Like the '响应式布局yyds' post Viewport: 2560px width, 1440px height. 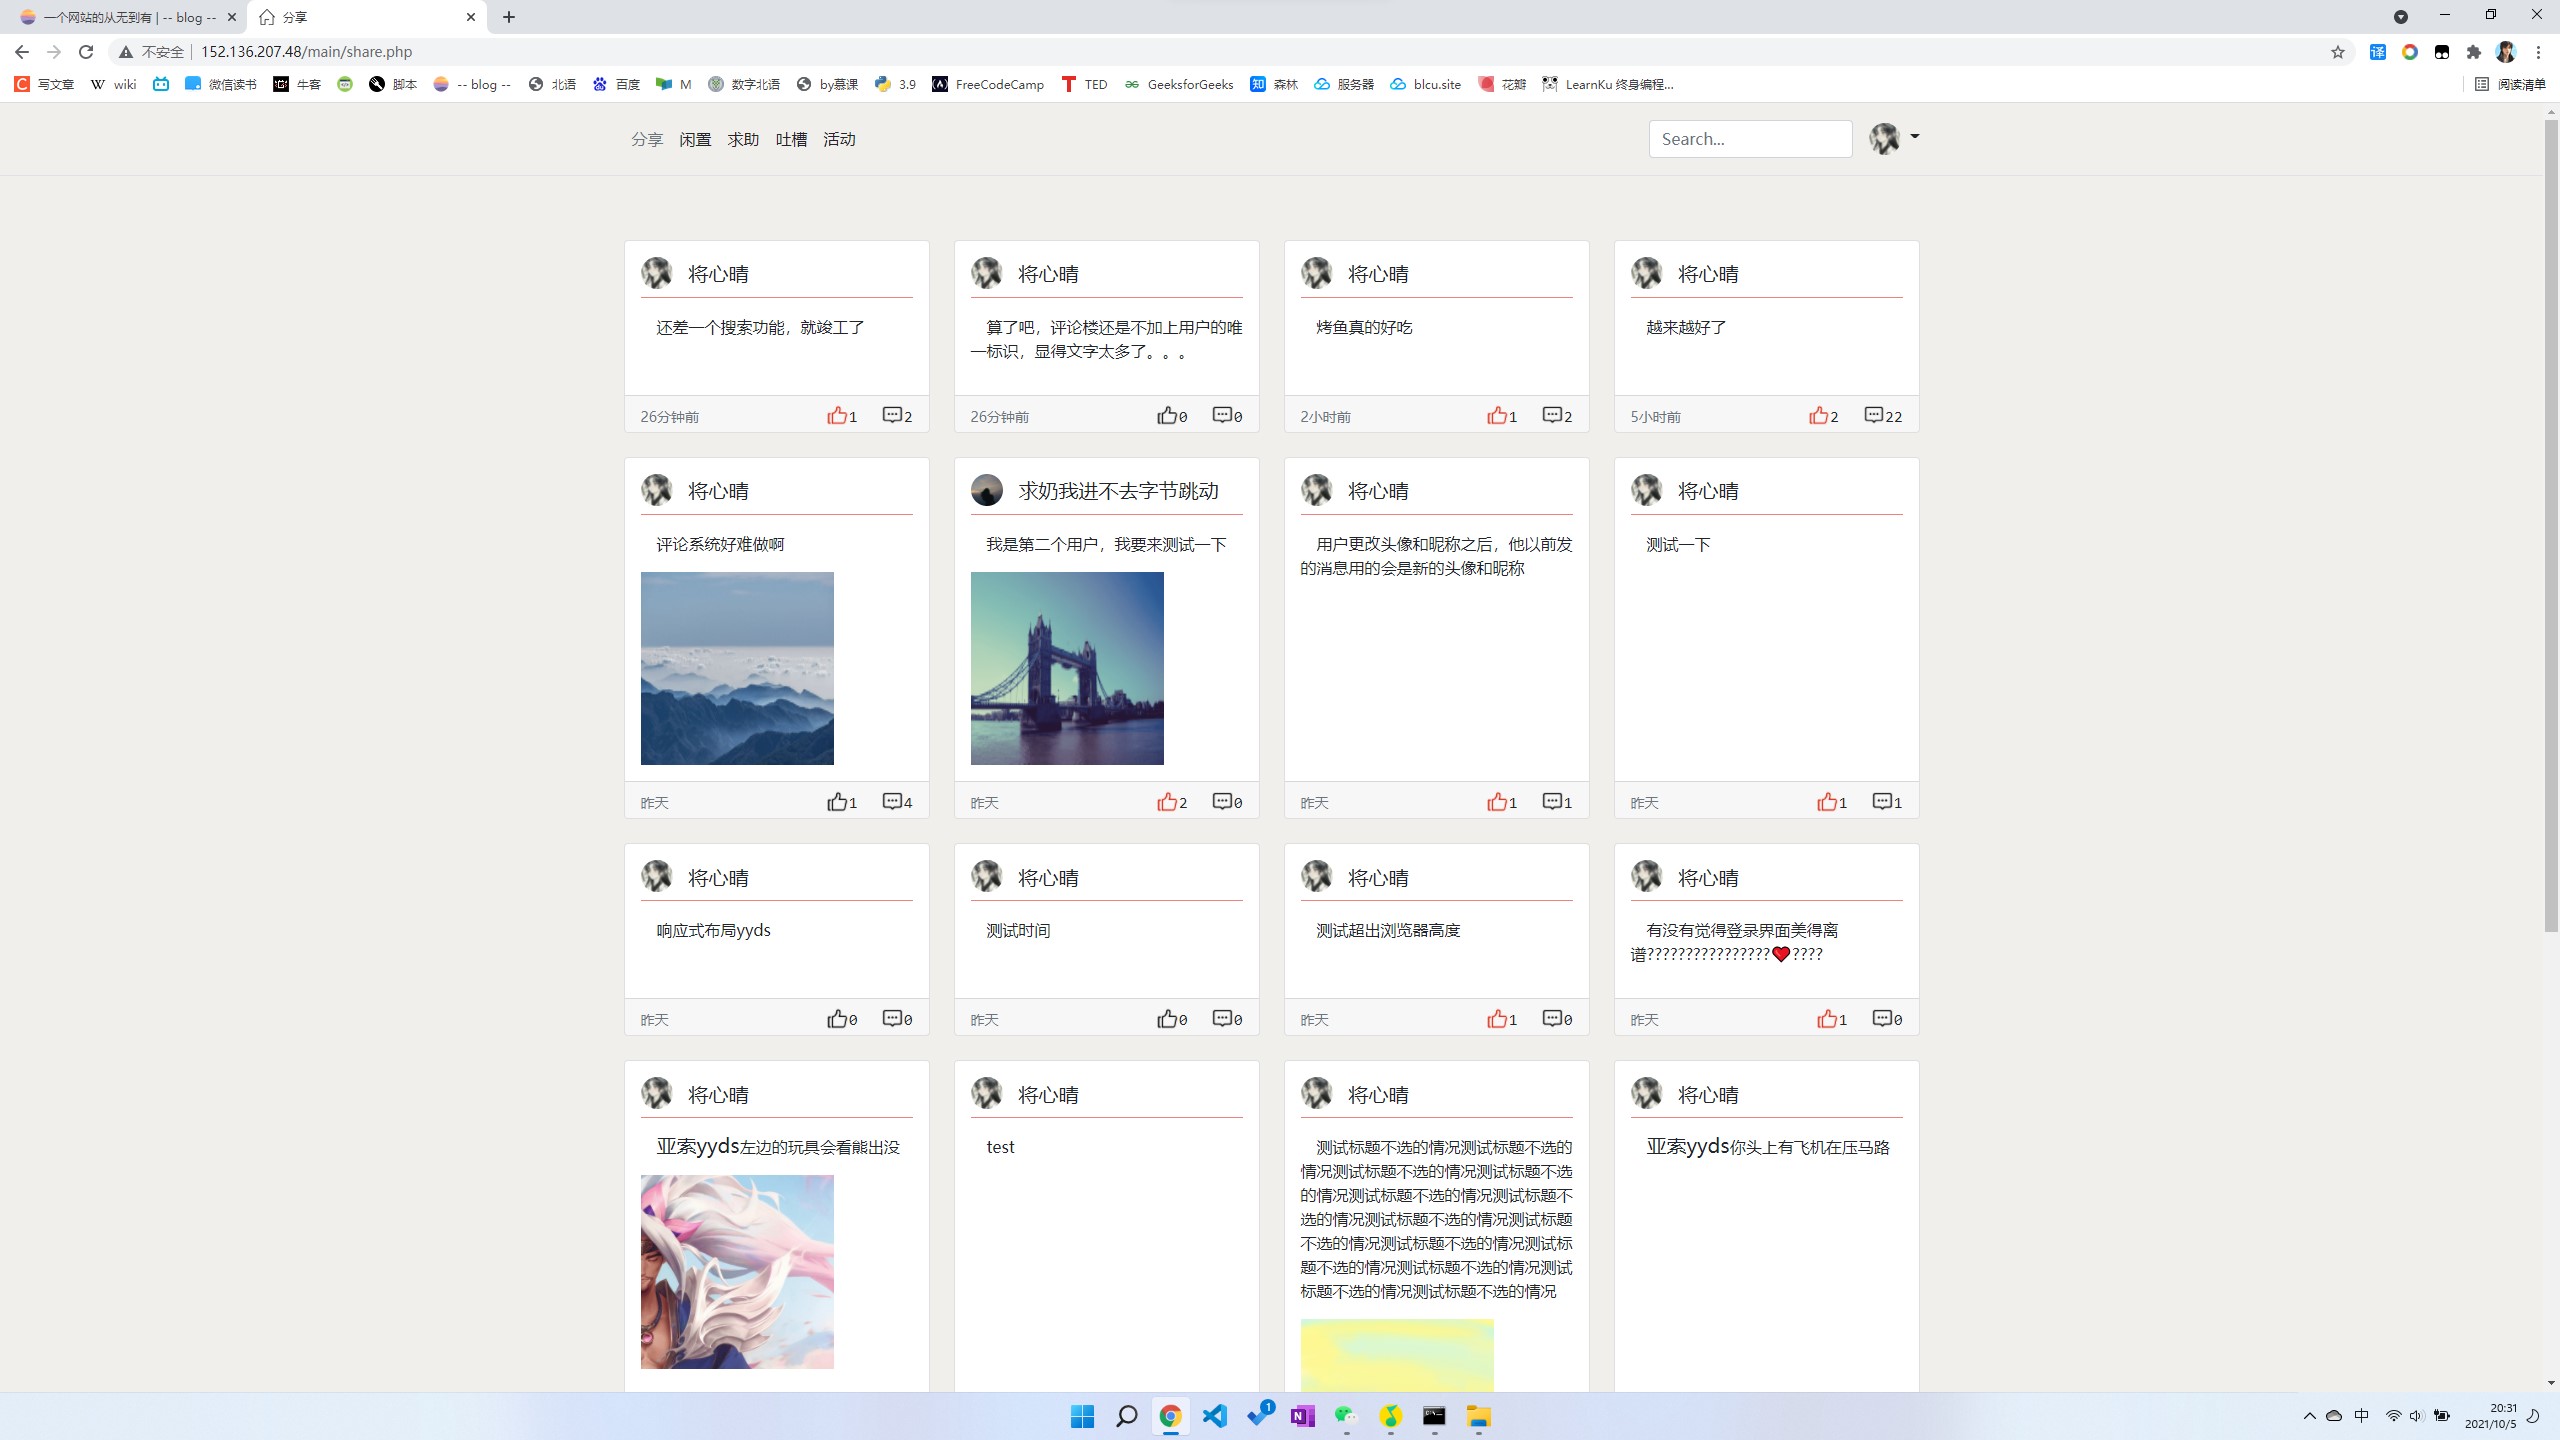coord(837,1018)
